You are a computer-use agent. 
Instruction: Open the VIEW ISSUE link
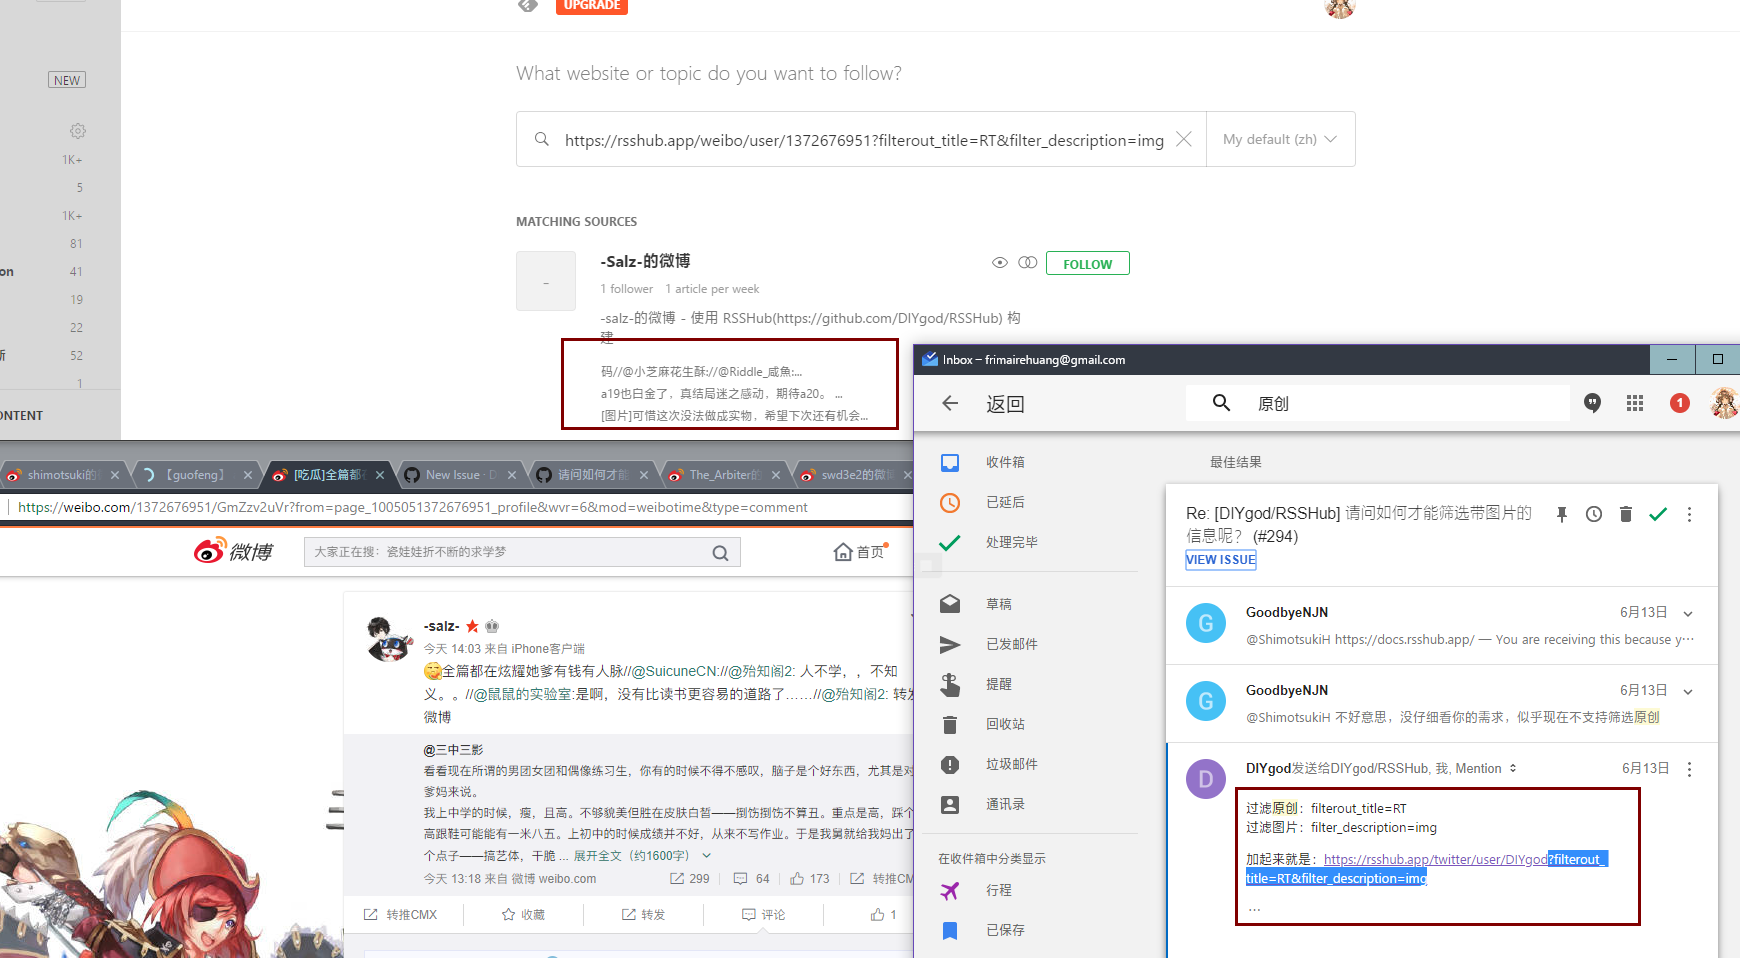click(1220, 559)
